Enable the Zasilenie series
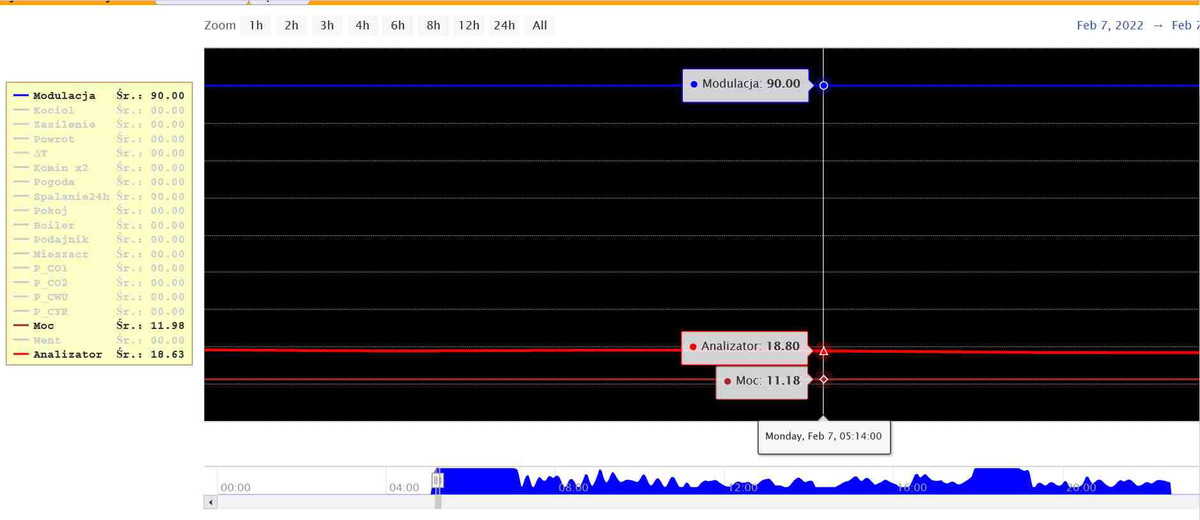 tap(64, 124)
